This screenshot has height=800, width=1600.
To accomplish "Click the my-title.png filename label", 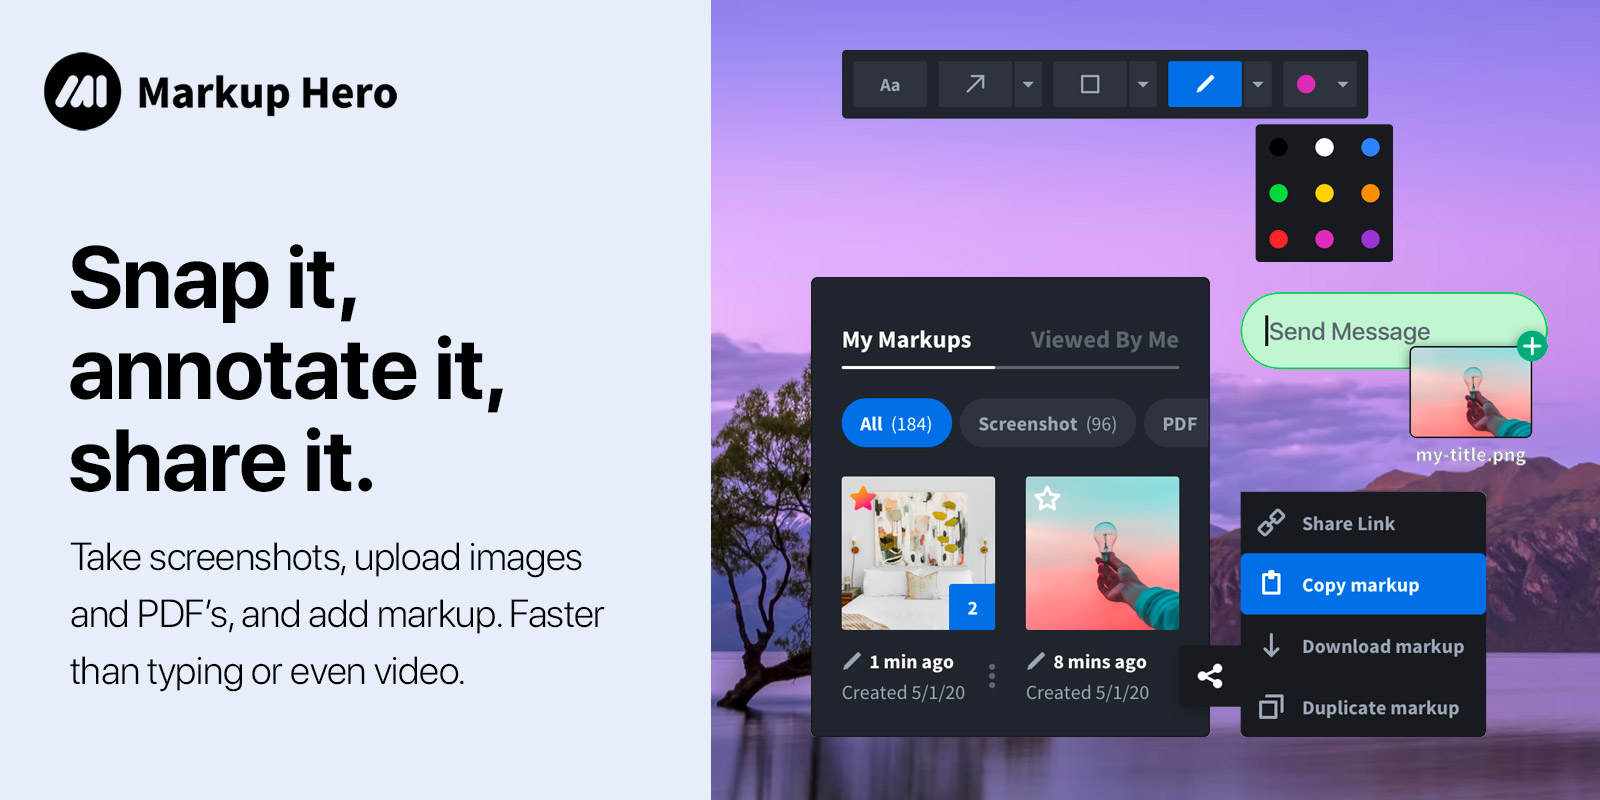I will tap(1470, 455).
